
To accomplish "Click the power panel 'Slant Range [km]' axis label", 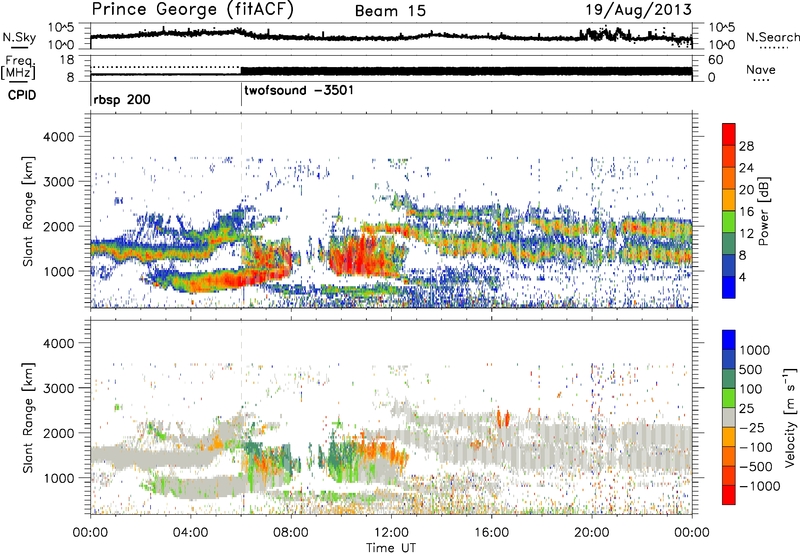I will click(x=28, y=211).
